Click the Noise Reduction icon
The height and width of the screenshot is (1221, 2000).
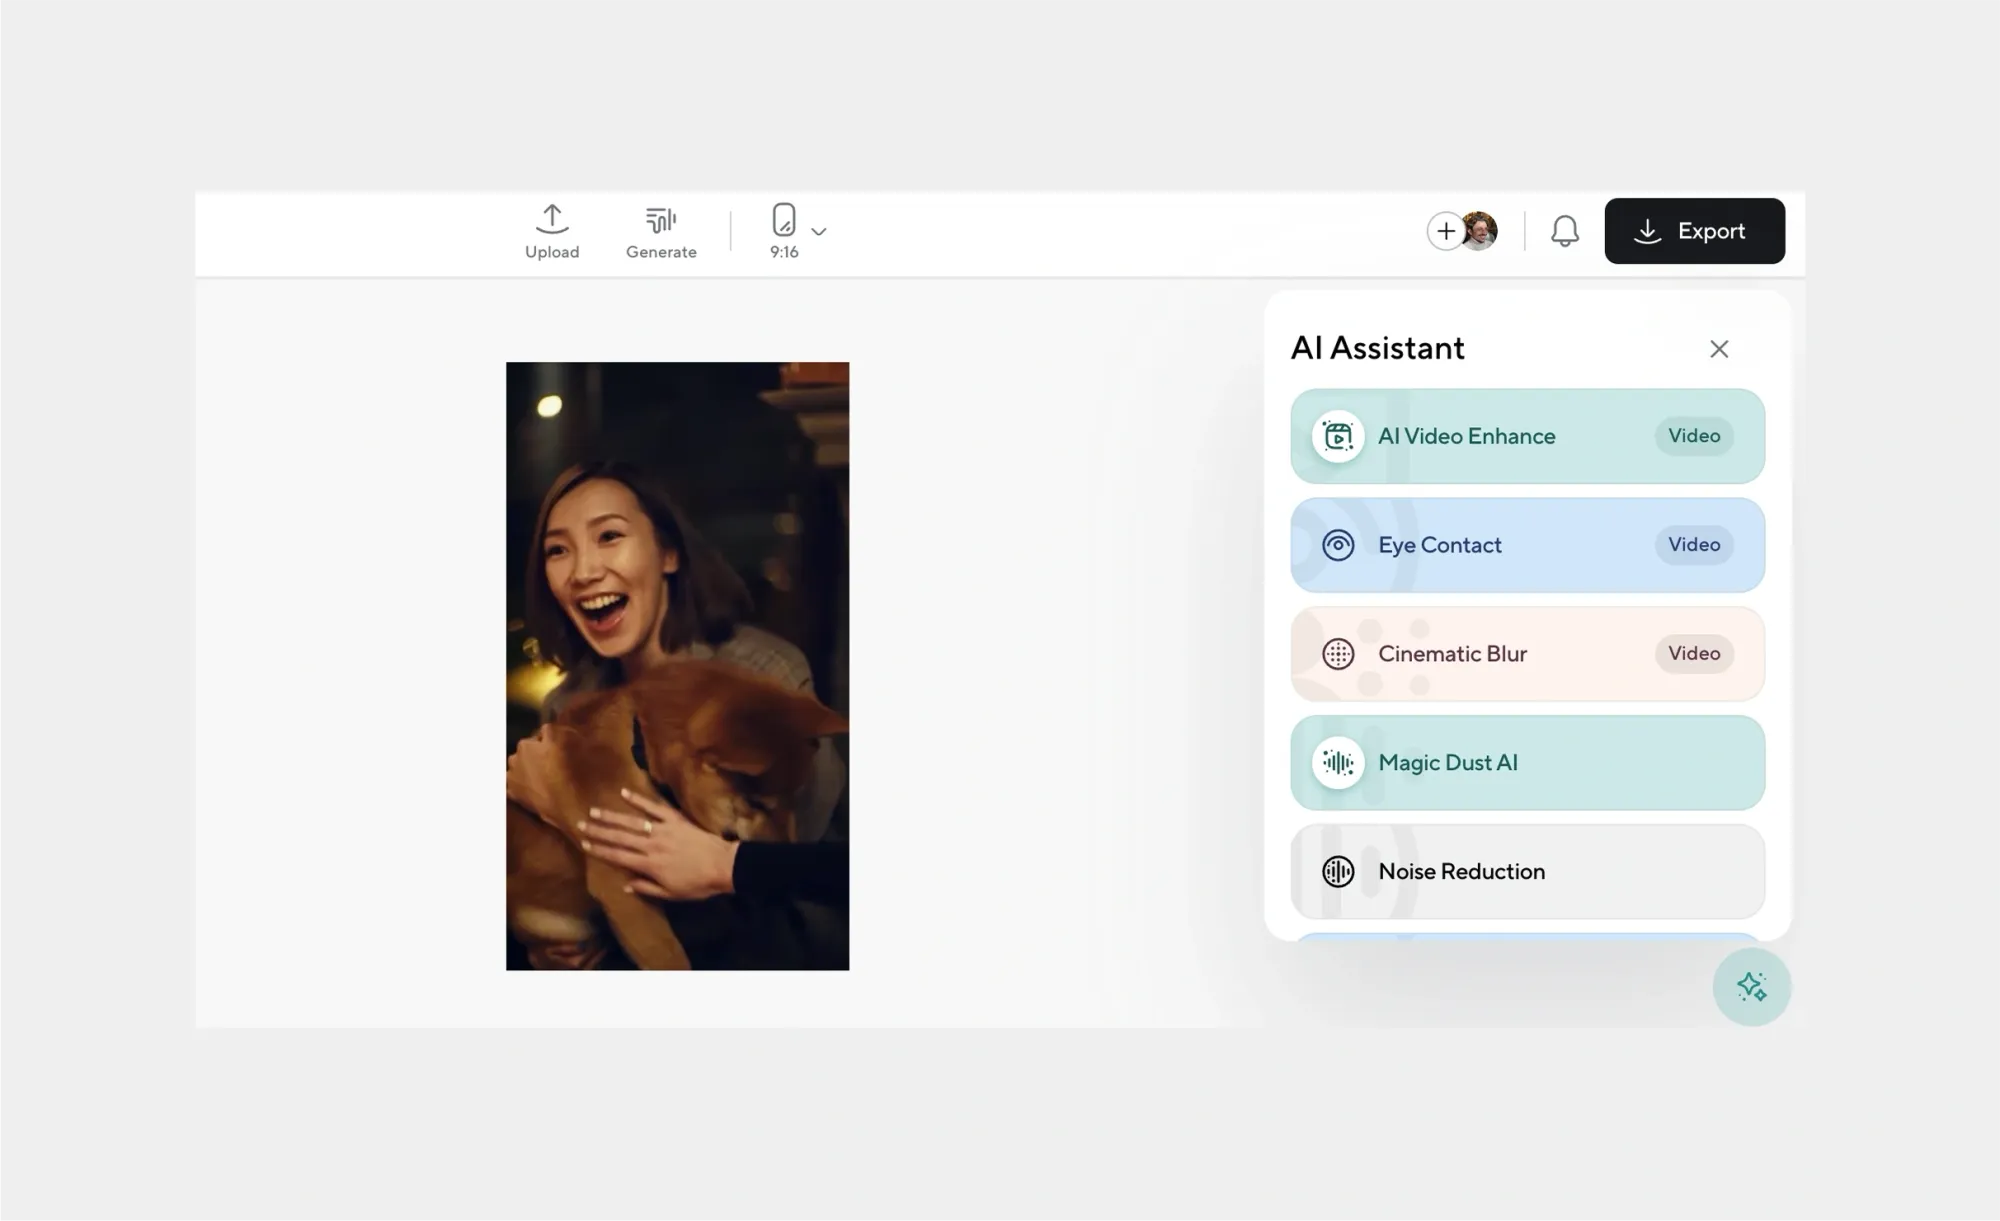click(1338, 872)
